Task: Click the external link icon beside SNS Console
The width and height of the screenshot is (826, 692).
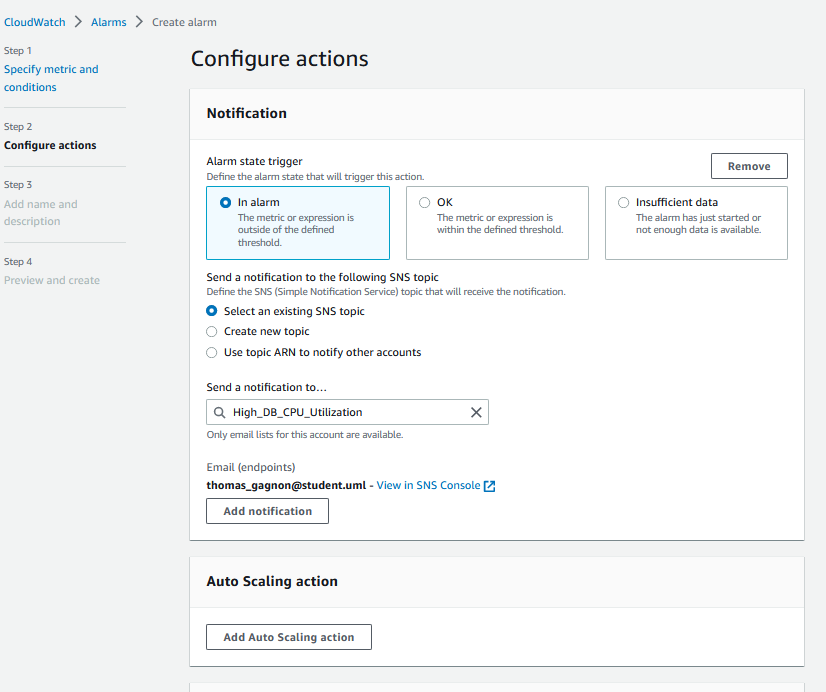Action: click(489, 486)
